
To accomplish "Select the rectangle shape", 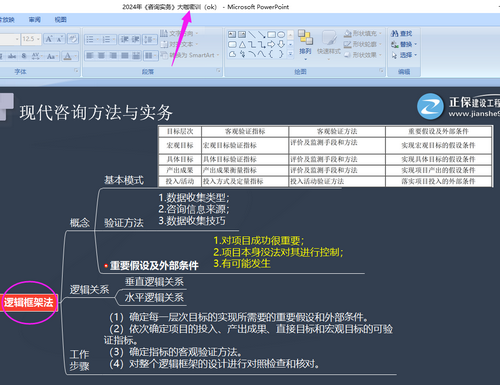I will (x=271, y=34).
